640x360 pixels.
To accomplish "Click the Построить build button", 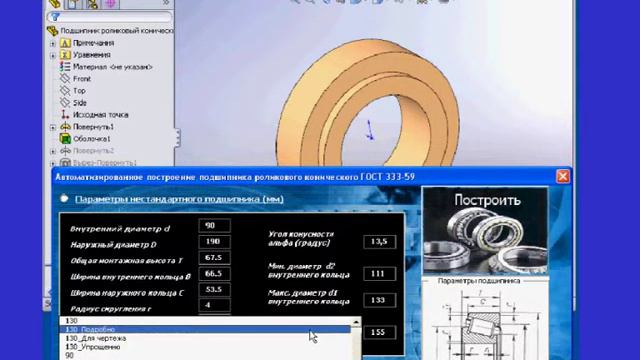I will click(x=485, y=231).
